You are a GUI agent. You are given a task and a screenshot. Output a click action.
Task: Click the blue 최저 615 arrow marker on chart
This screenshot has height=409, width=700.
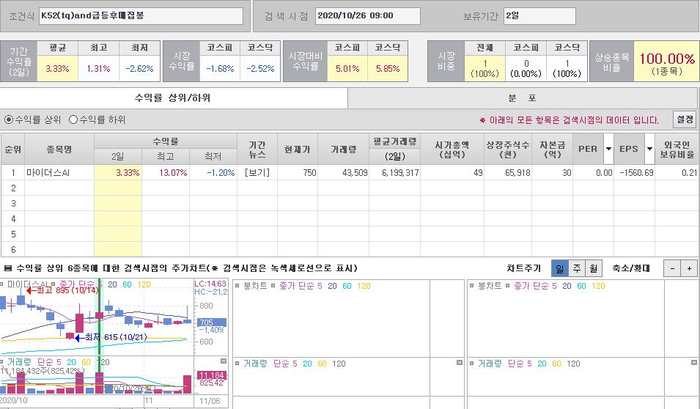pyautogui.click(x=79, y=338)
